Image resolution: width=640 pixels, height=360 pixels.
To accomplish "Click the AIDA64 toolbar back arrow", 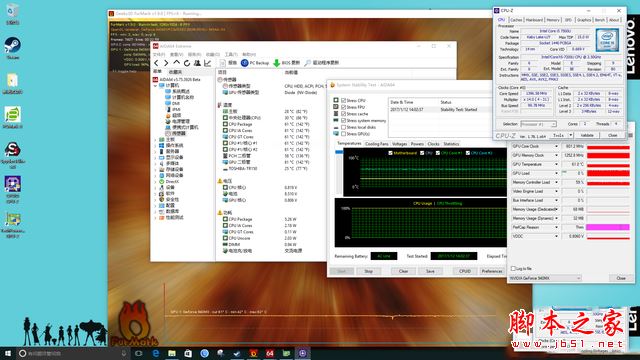I will click(x=156, y=63).
